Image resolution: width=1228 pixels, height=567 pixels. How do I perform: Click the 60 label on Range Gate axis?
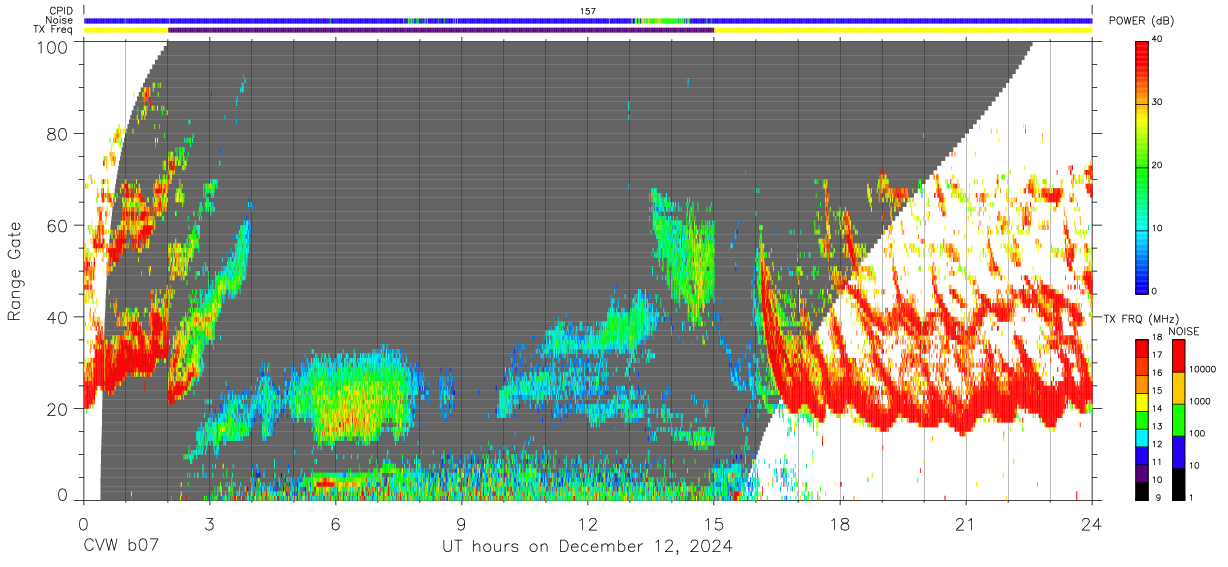tap(58, 225)
